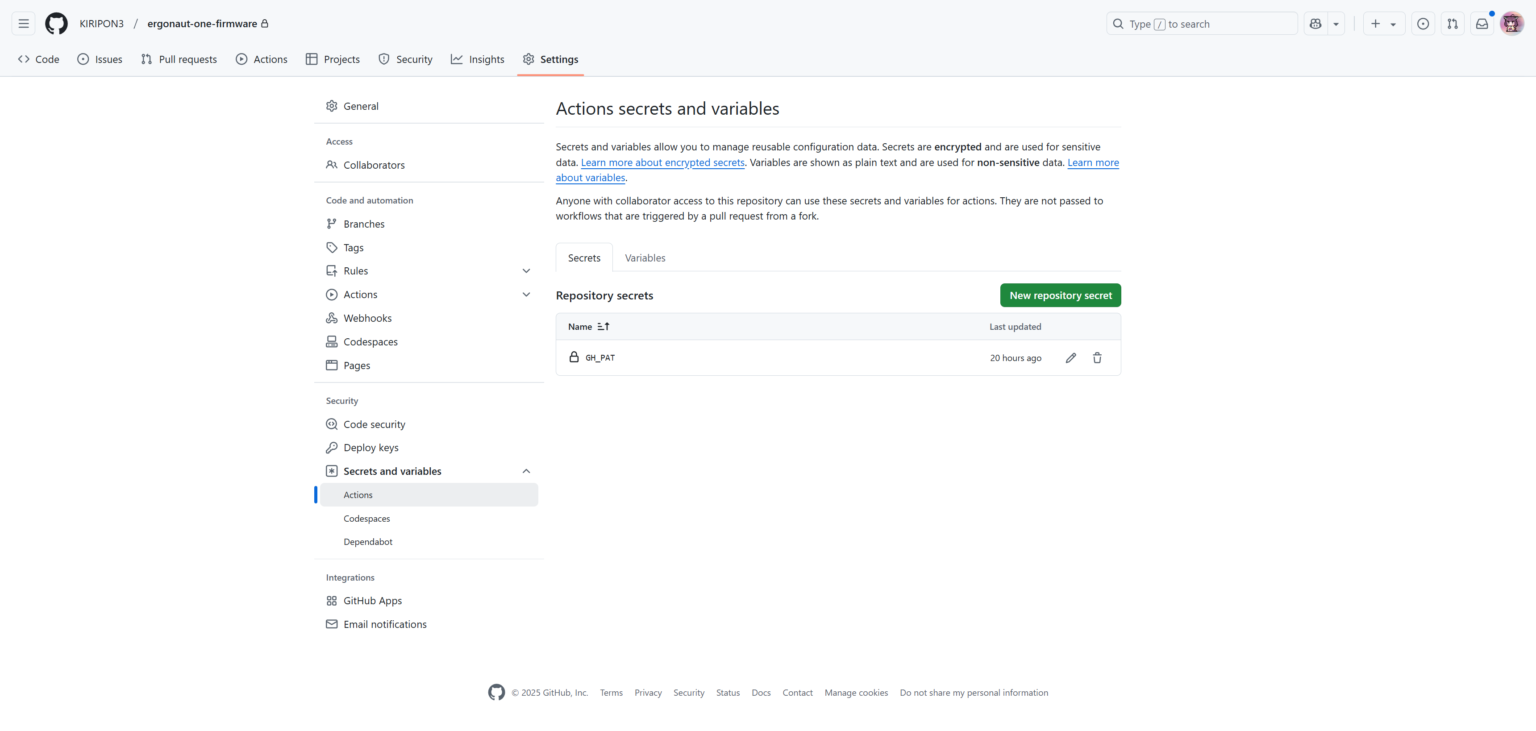Screen dimensions: 1536x731
Task: Open issues icon in top header
Action: (1423, 24)
